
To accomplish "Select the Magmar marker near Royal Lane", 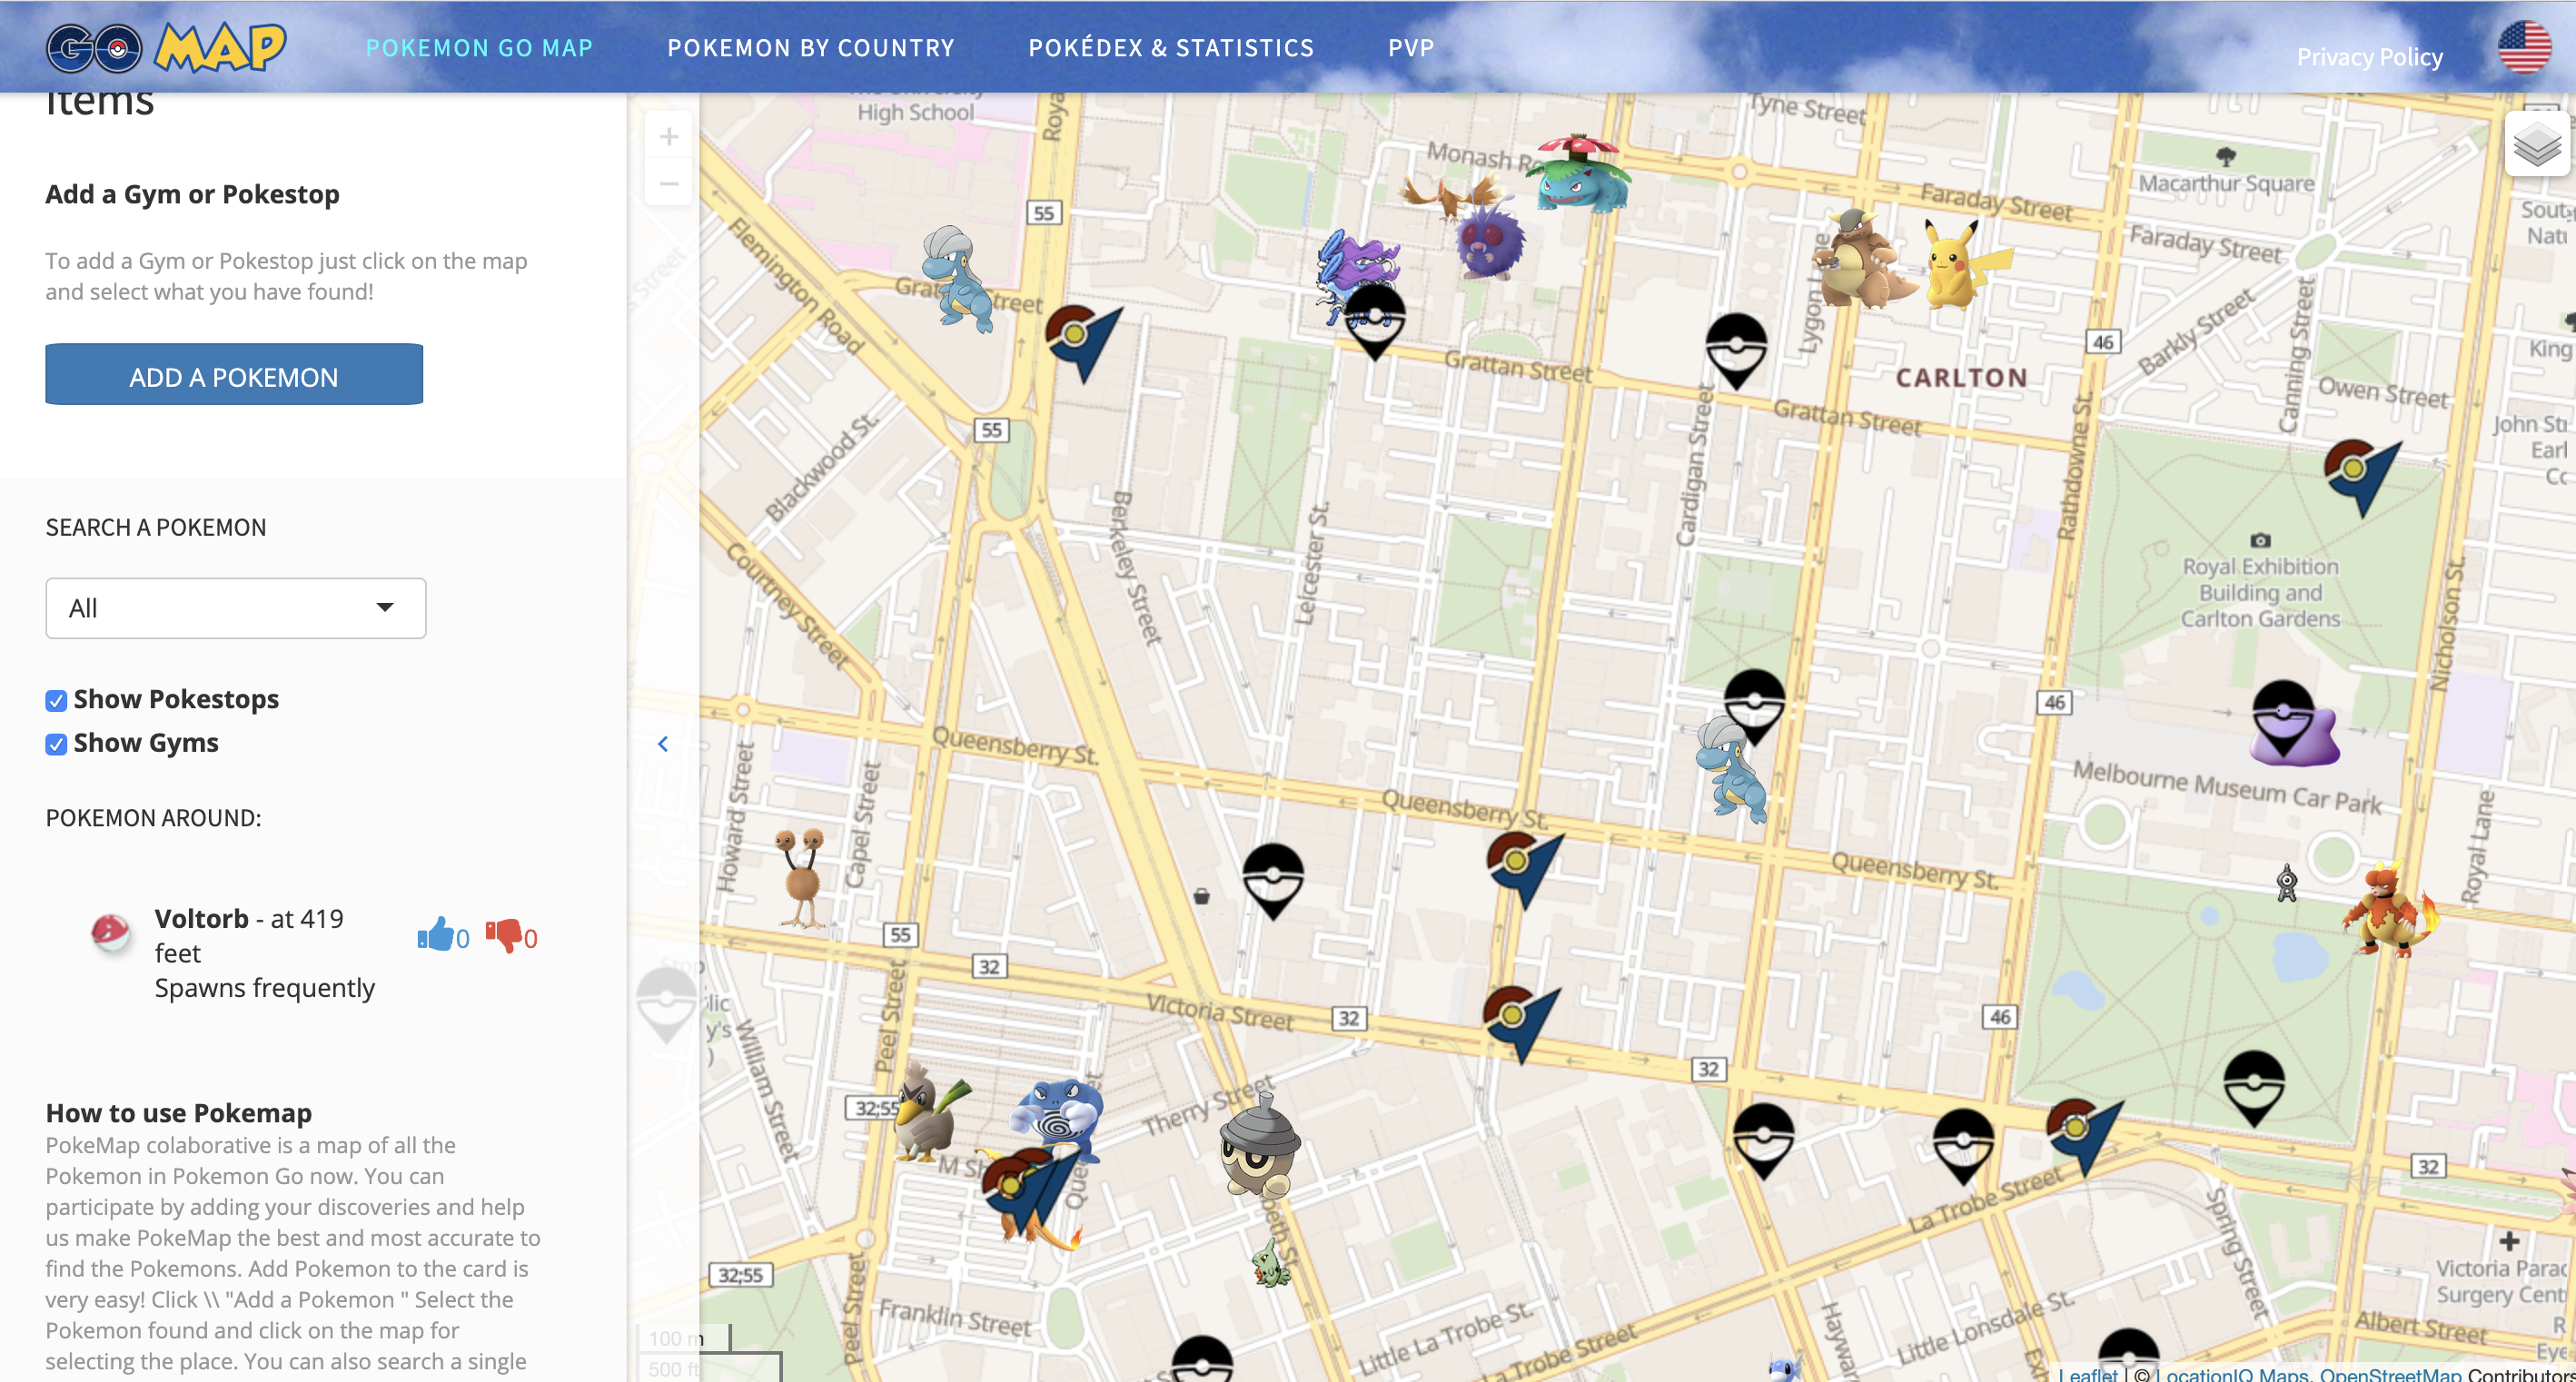I will coord(2390,910).
